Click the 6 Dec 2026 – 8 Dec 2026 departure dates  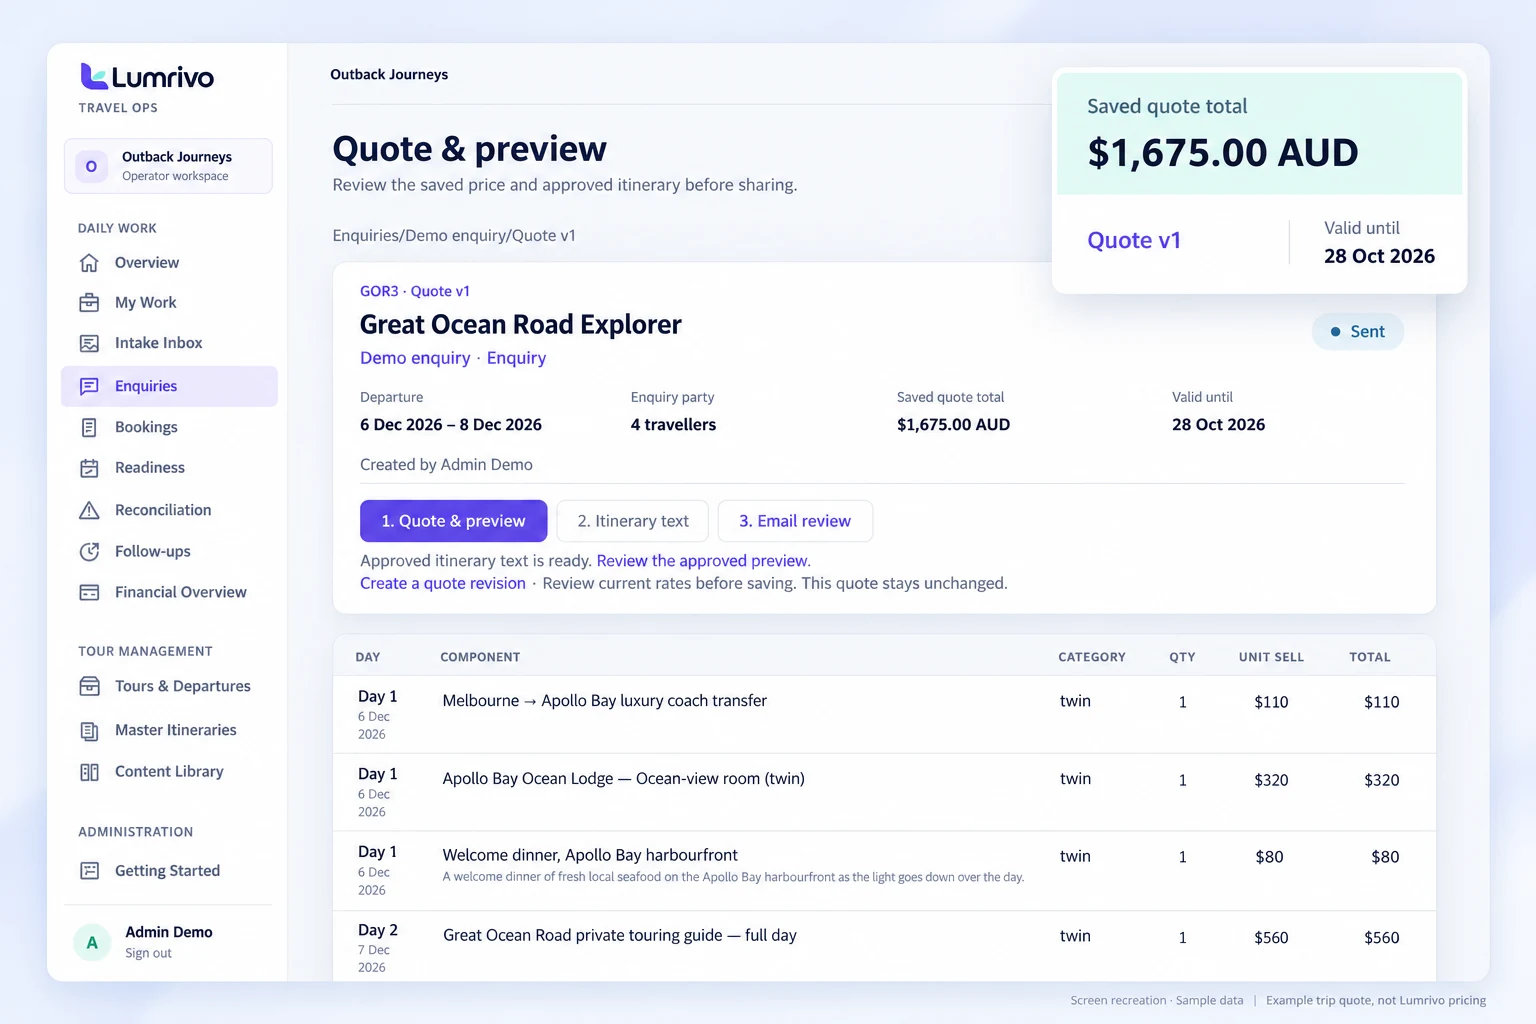click(x=451, y=425)
